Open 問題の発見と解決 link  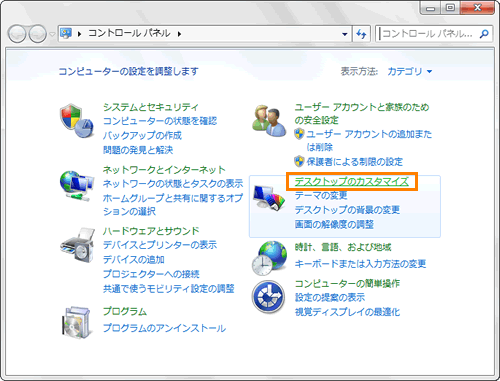[138, 150]
